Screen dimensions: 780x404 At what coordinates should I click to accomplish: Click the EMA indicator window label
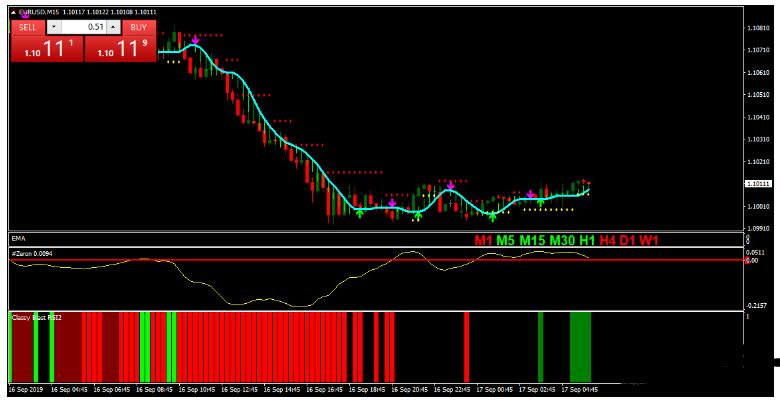(18, 239)
